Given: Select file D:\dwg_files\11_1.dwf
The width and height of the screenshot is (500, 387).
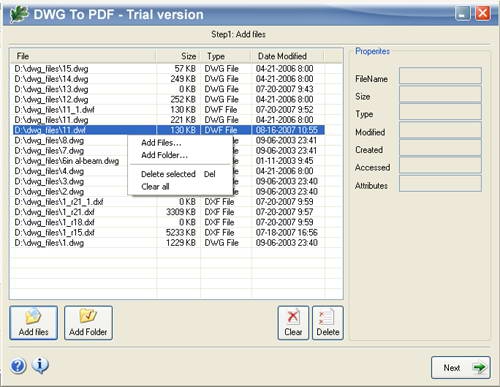Looking at the screenshot, I should pos(54,110).
